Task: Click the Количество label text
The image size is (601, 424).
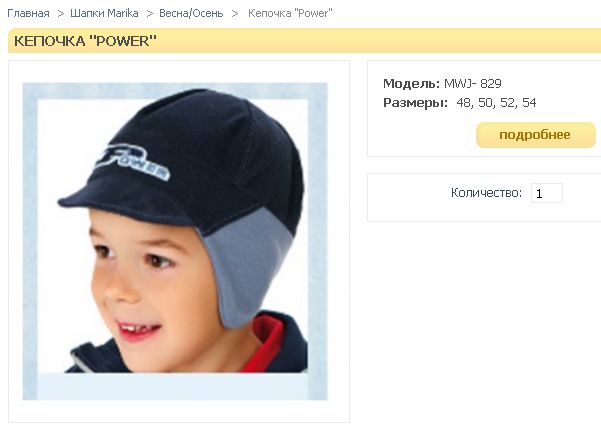Action: coord(486,192)
